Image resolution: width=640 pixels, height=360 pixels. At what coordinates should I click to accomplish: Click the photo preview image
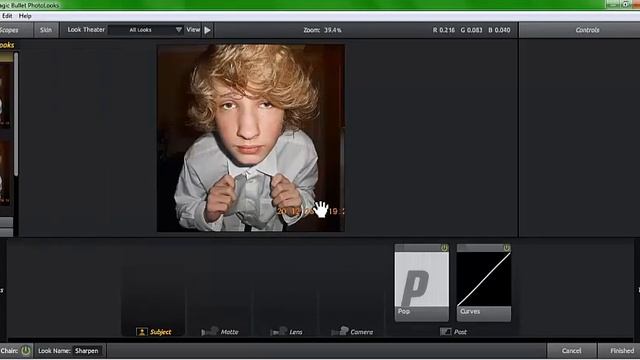tap(251, 138)
